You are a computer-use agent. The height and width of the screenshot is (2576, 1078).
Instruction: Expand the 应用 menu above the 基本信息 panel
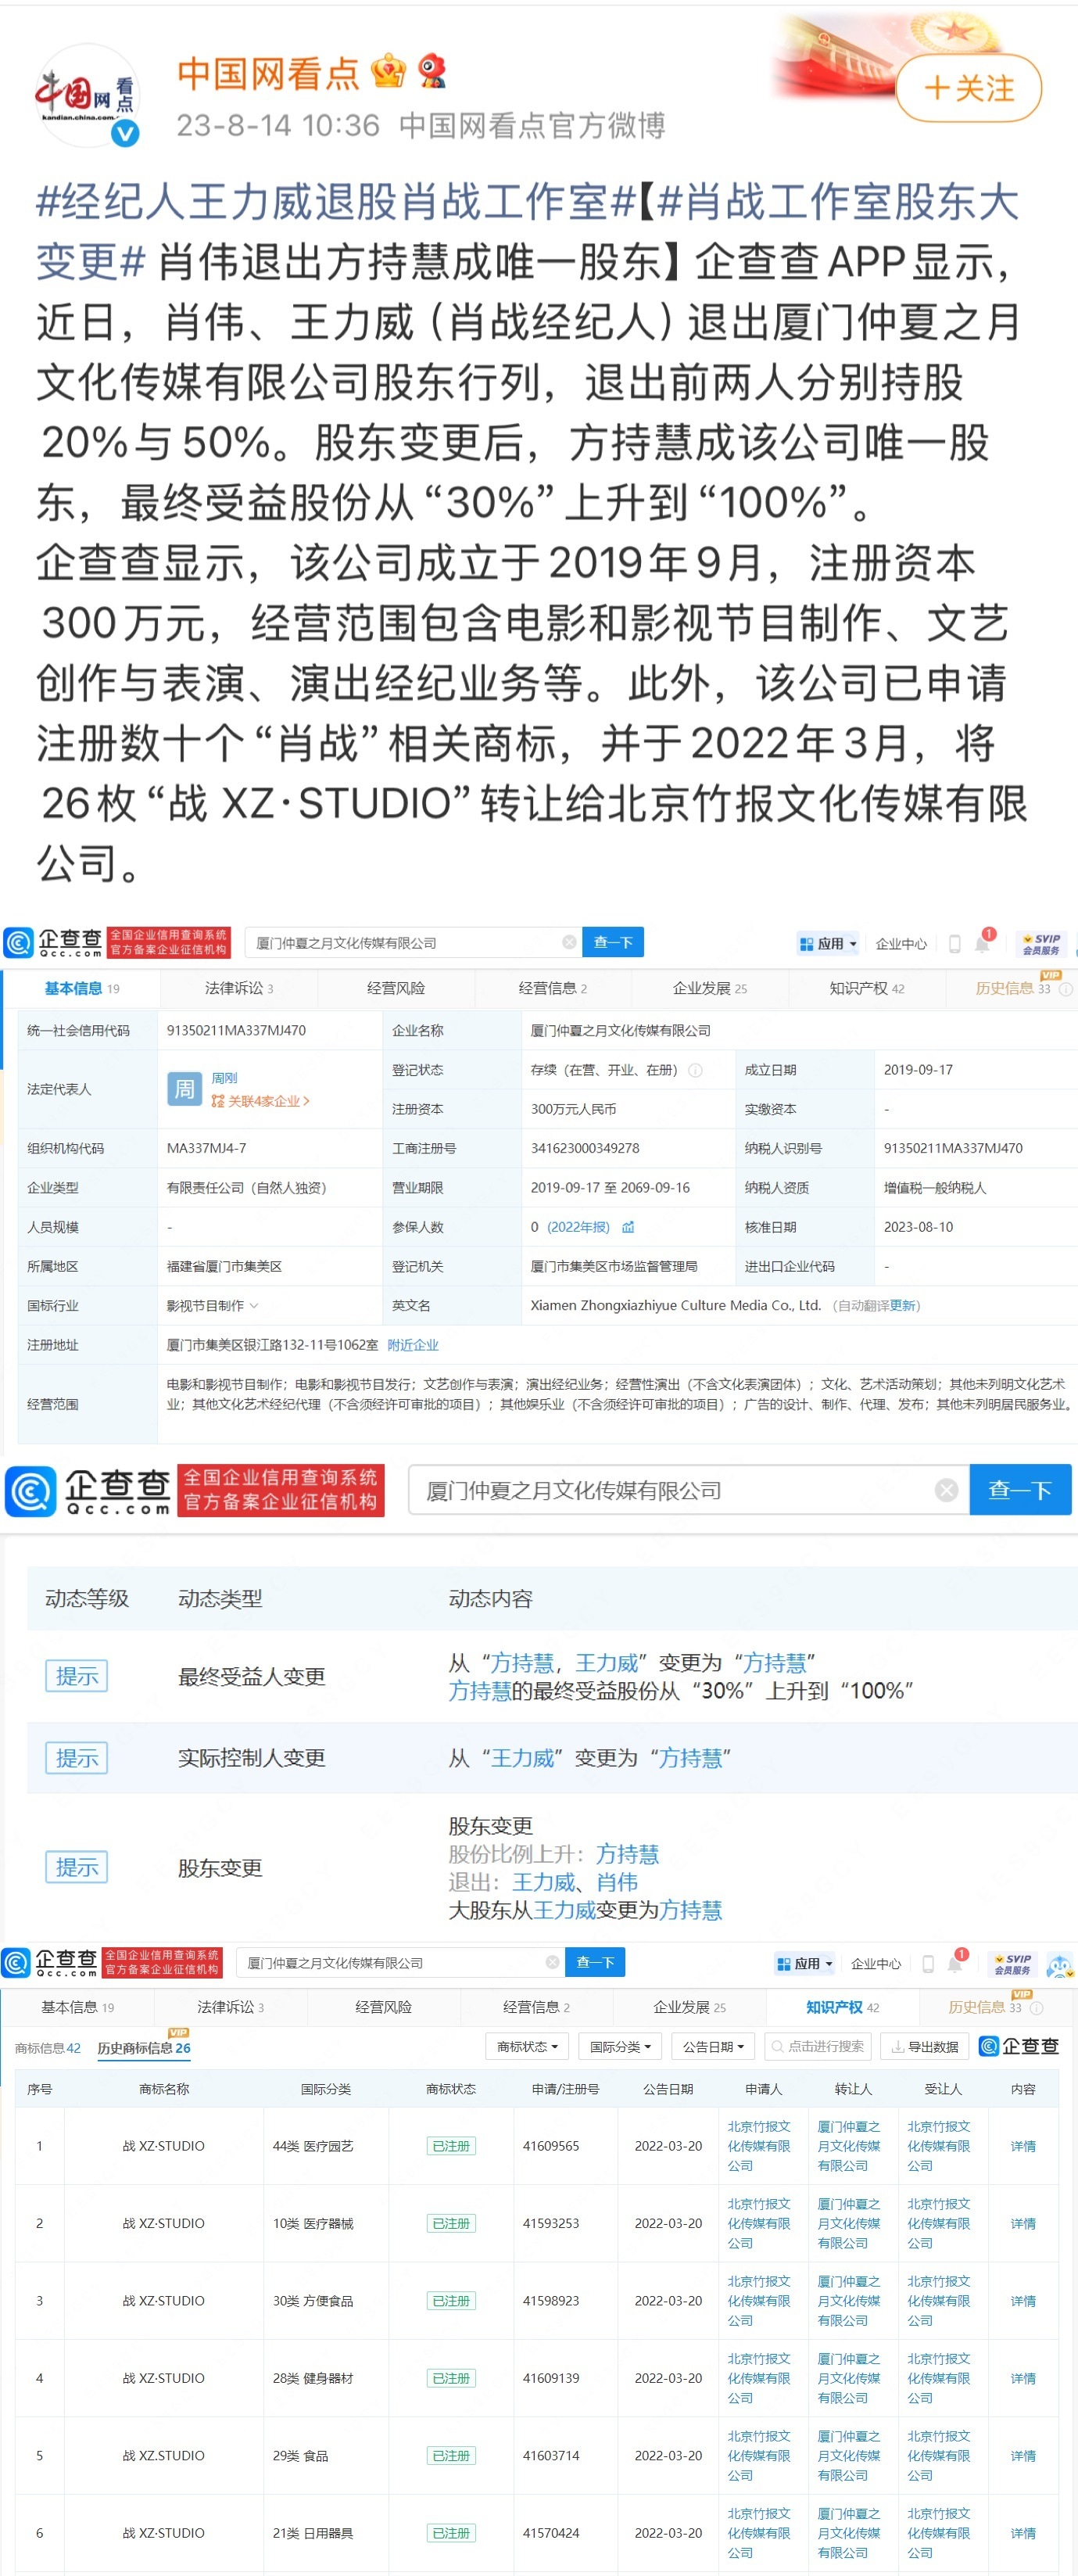click(x=828, y=943)
